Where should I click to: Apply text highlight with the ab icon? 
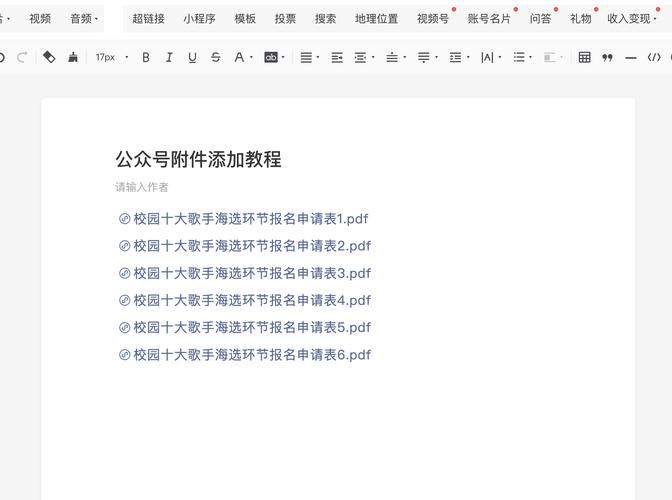click(x=271, y=57)
